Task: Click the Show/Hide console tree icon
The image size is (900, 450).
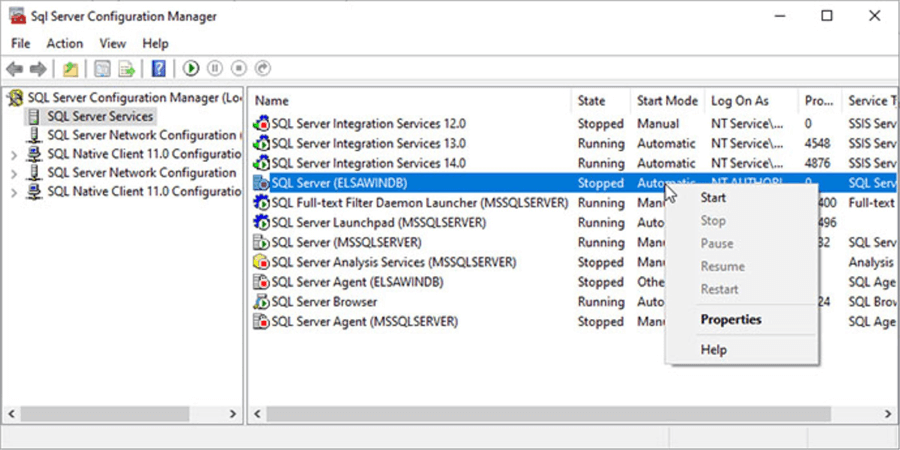Action: pyautogui.click(x=102, y=69)
